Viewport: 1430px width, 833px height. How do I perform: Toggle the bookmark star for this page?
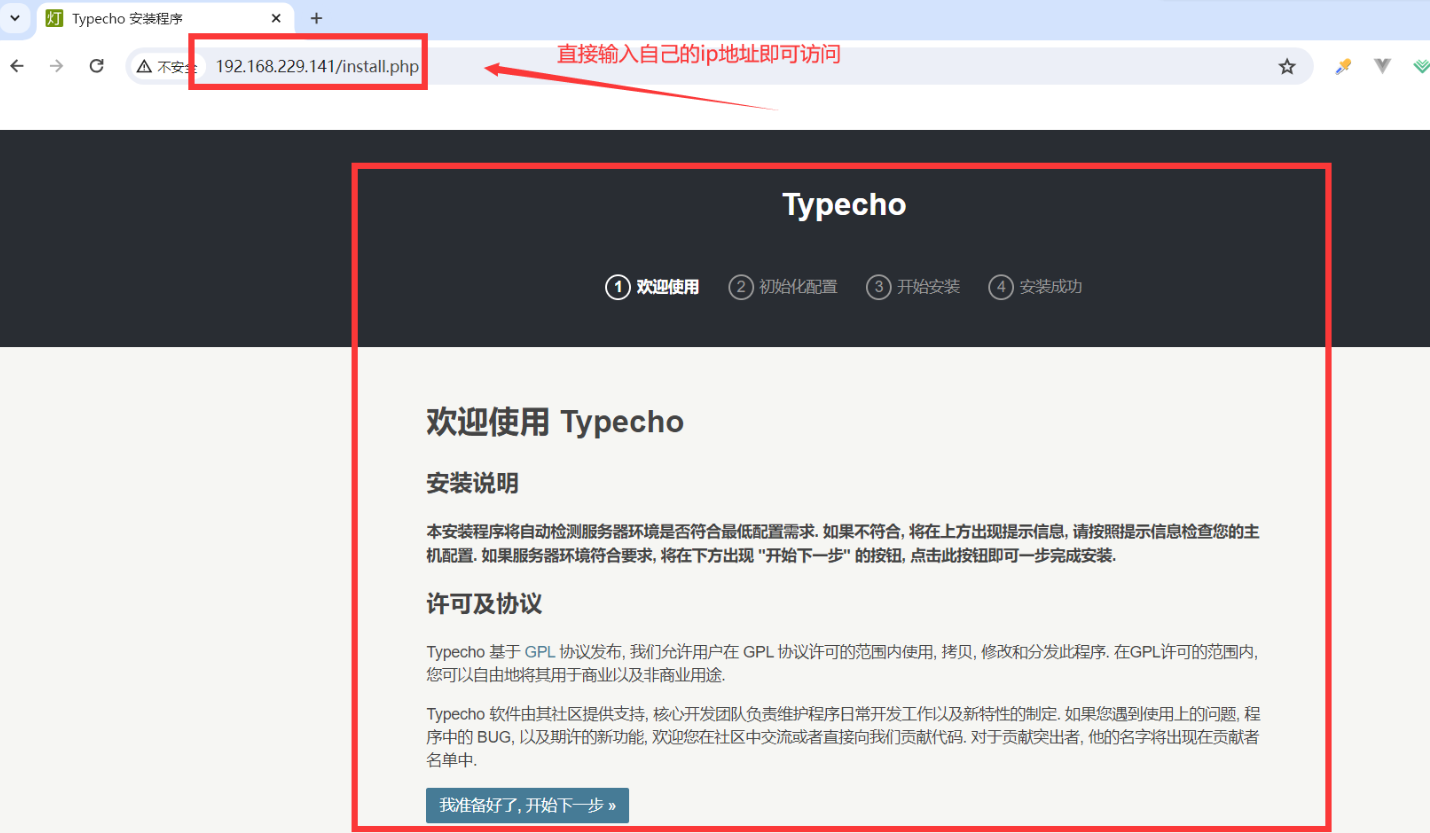click(x=1287, y=66)
